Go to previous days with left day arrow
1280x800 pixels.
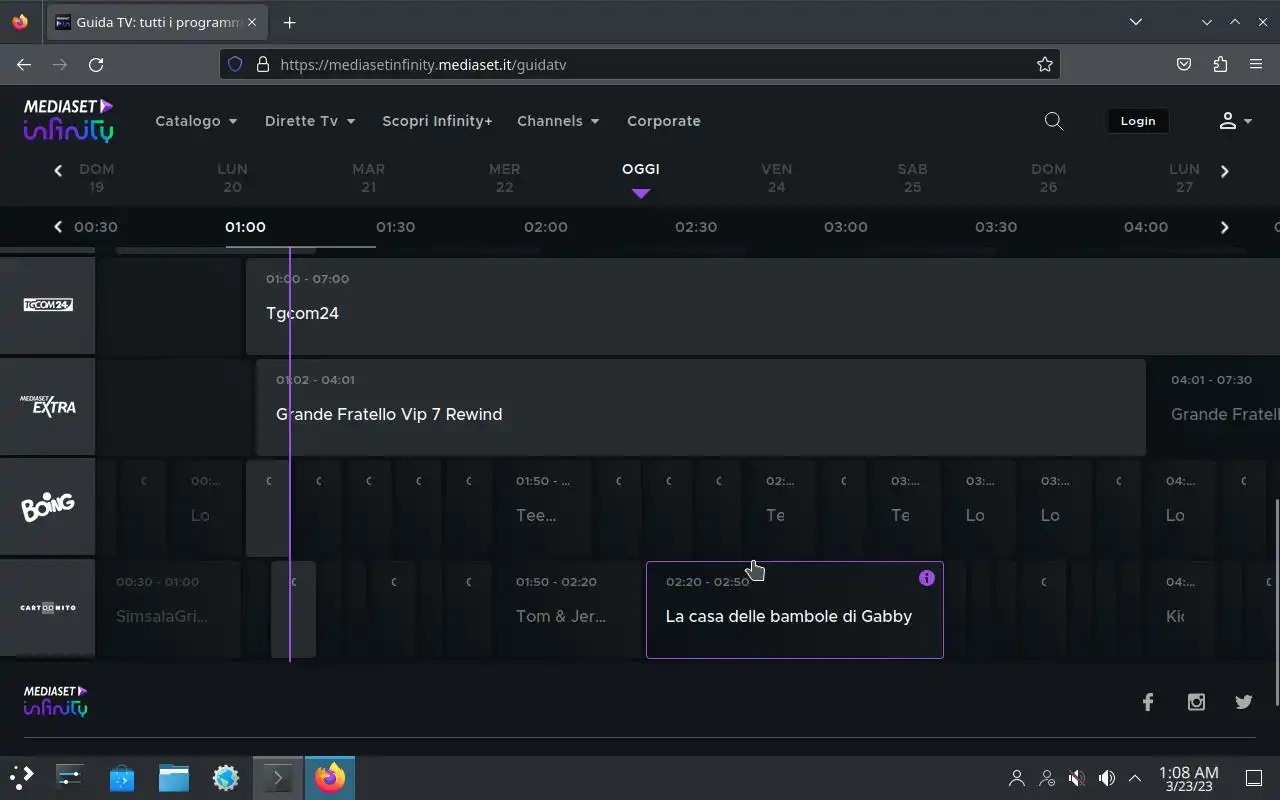point(58,171)
